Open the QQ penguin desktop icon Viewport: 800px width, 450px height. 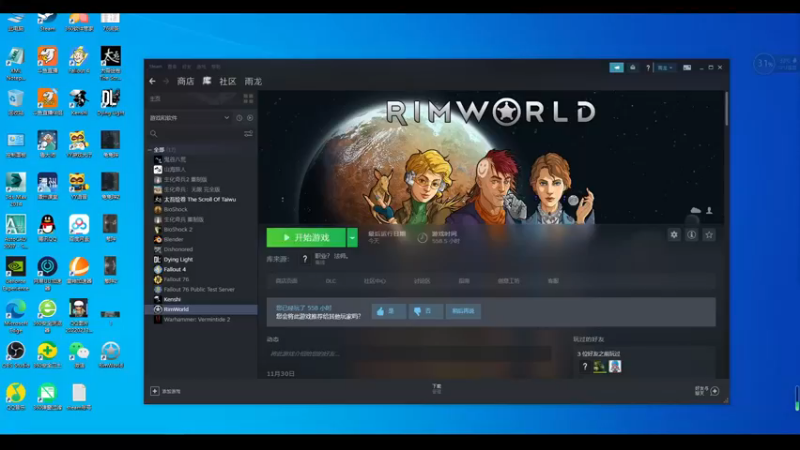point(47,228)
